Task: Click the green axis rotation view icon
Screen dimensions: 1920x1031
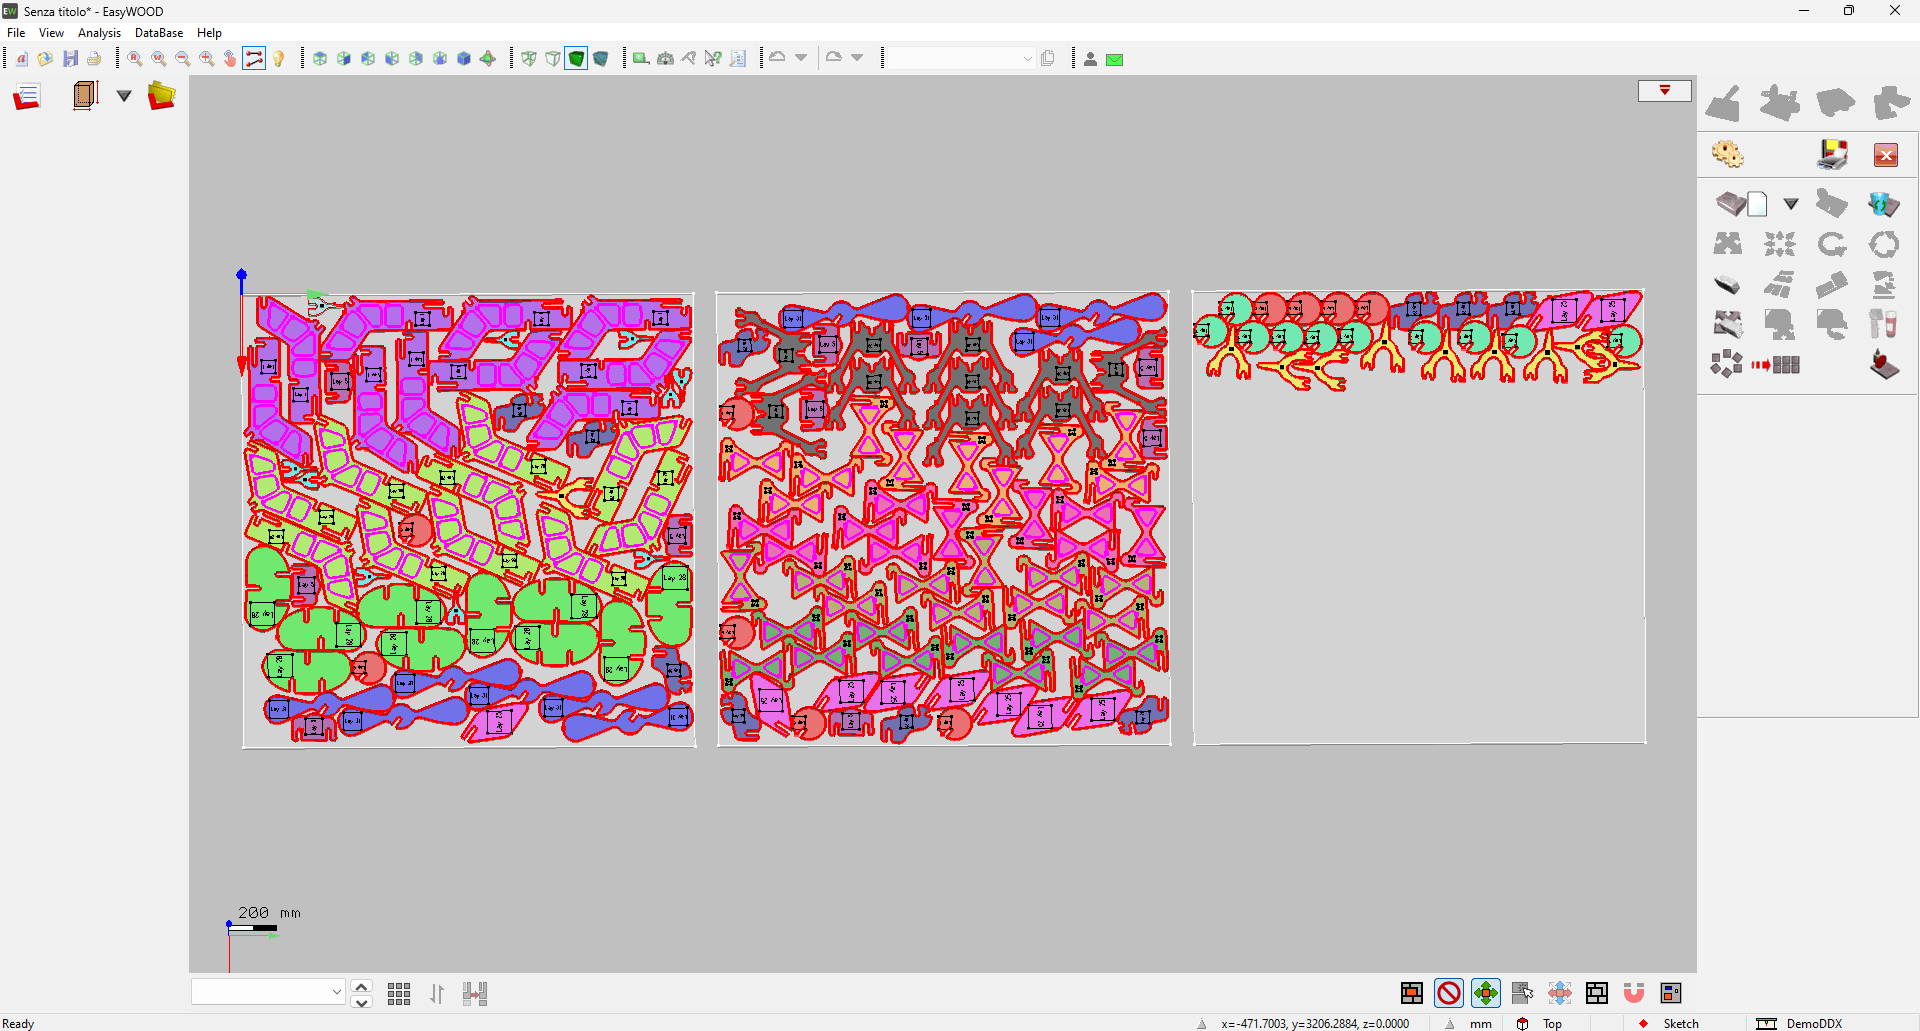Action: coord(488,59)
